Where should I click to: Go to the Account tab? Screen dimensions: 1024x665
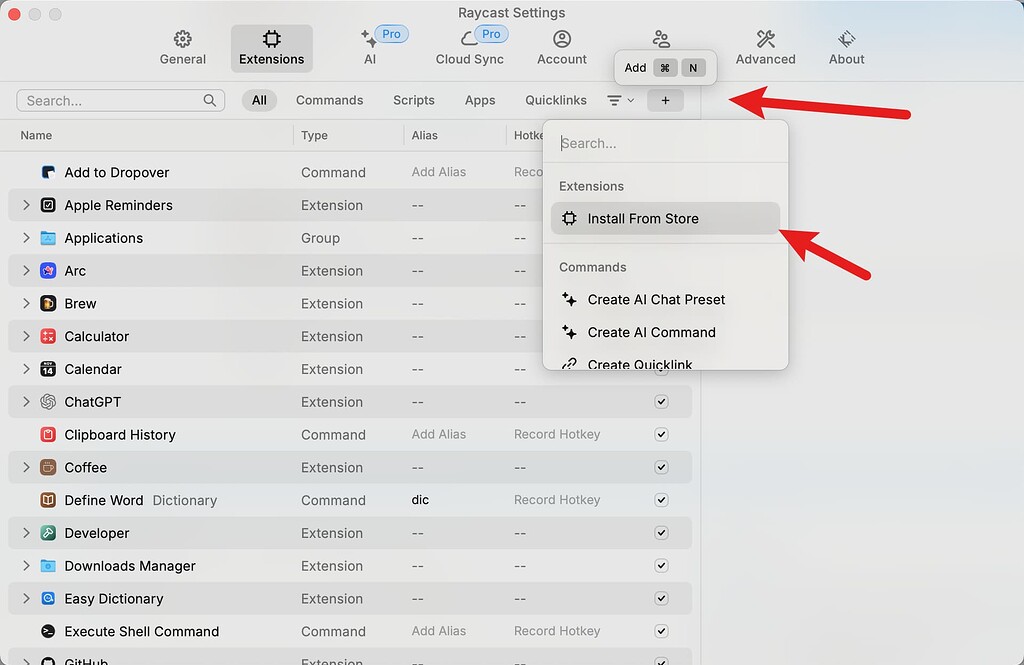562,48
